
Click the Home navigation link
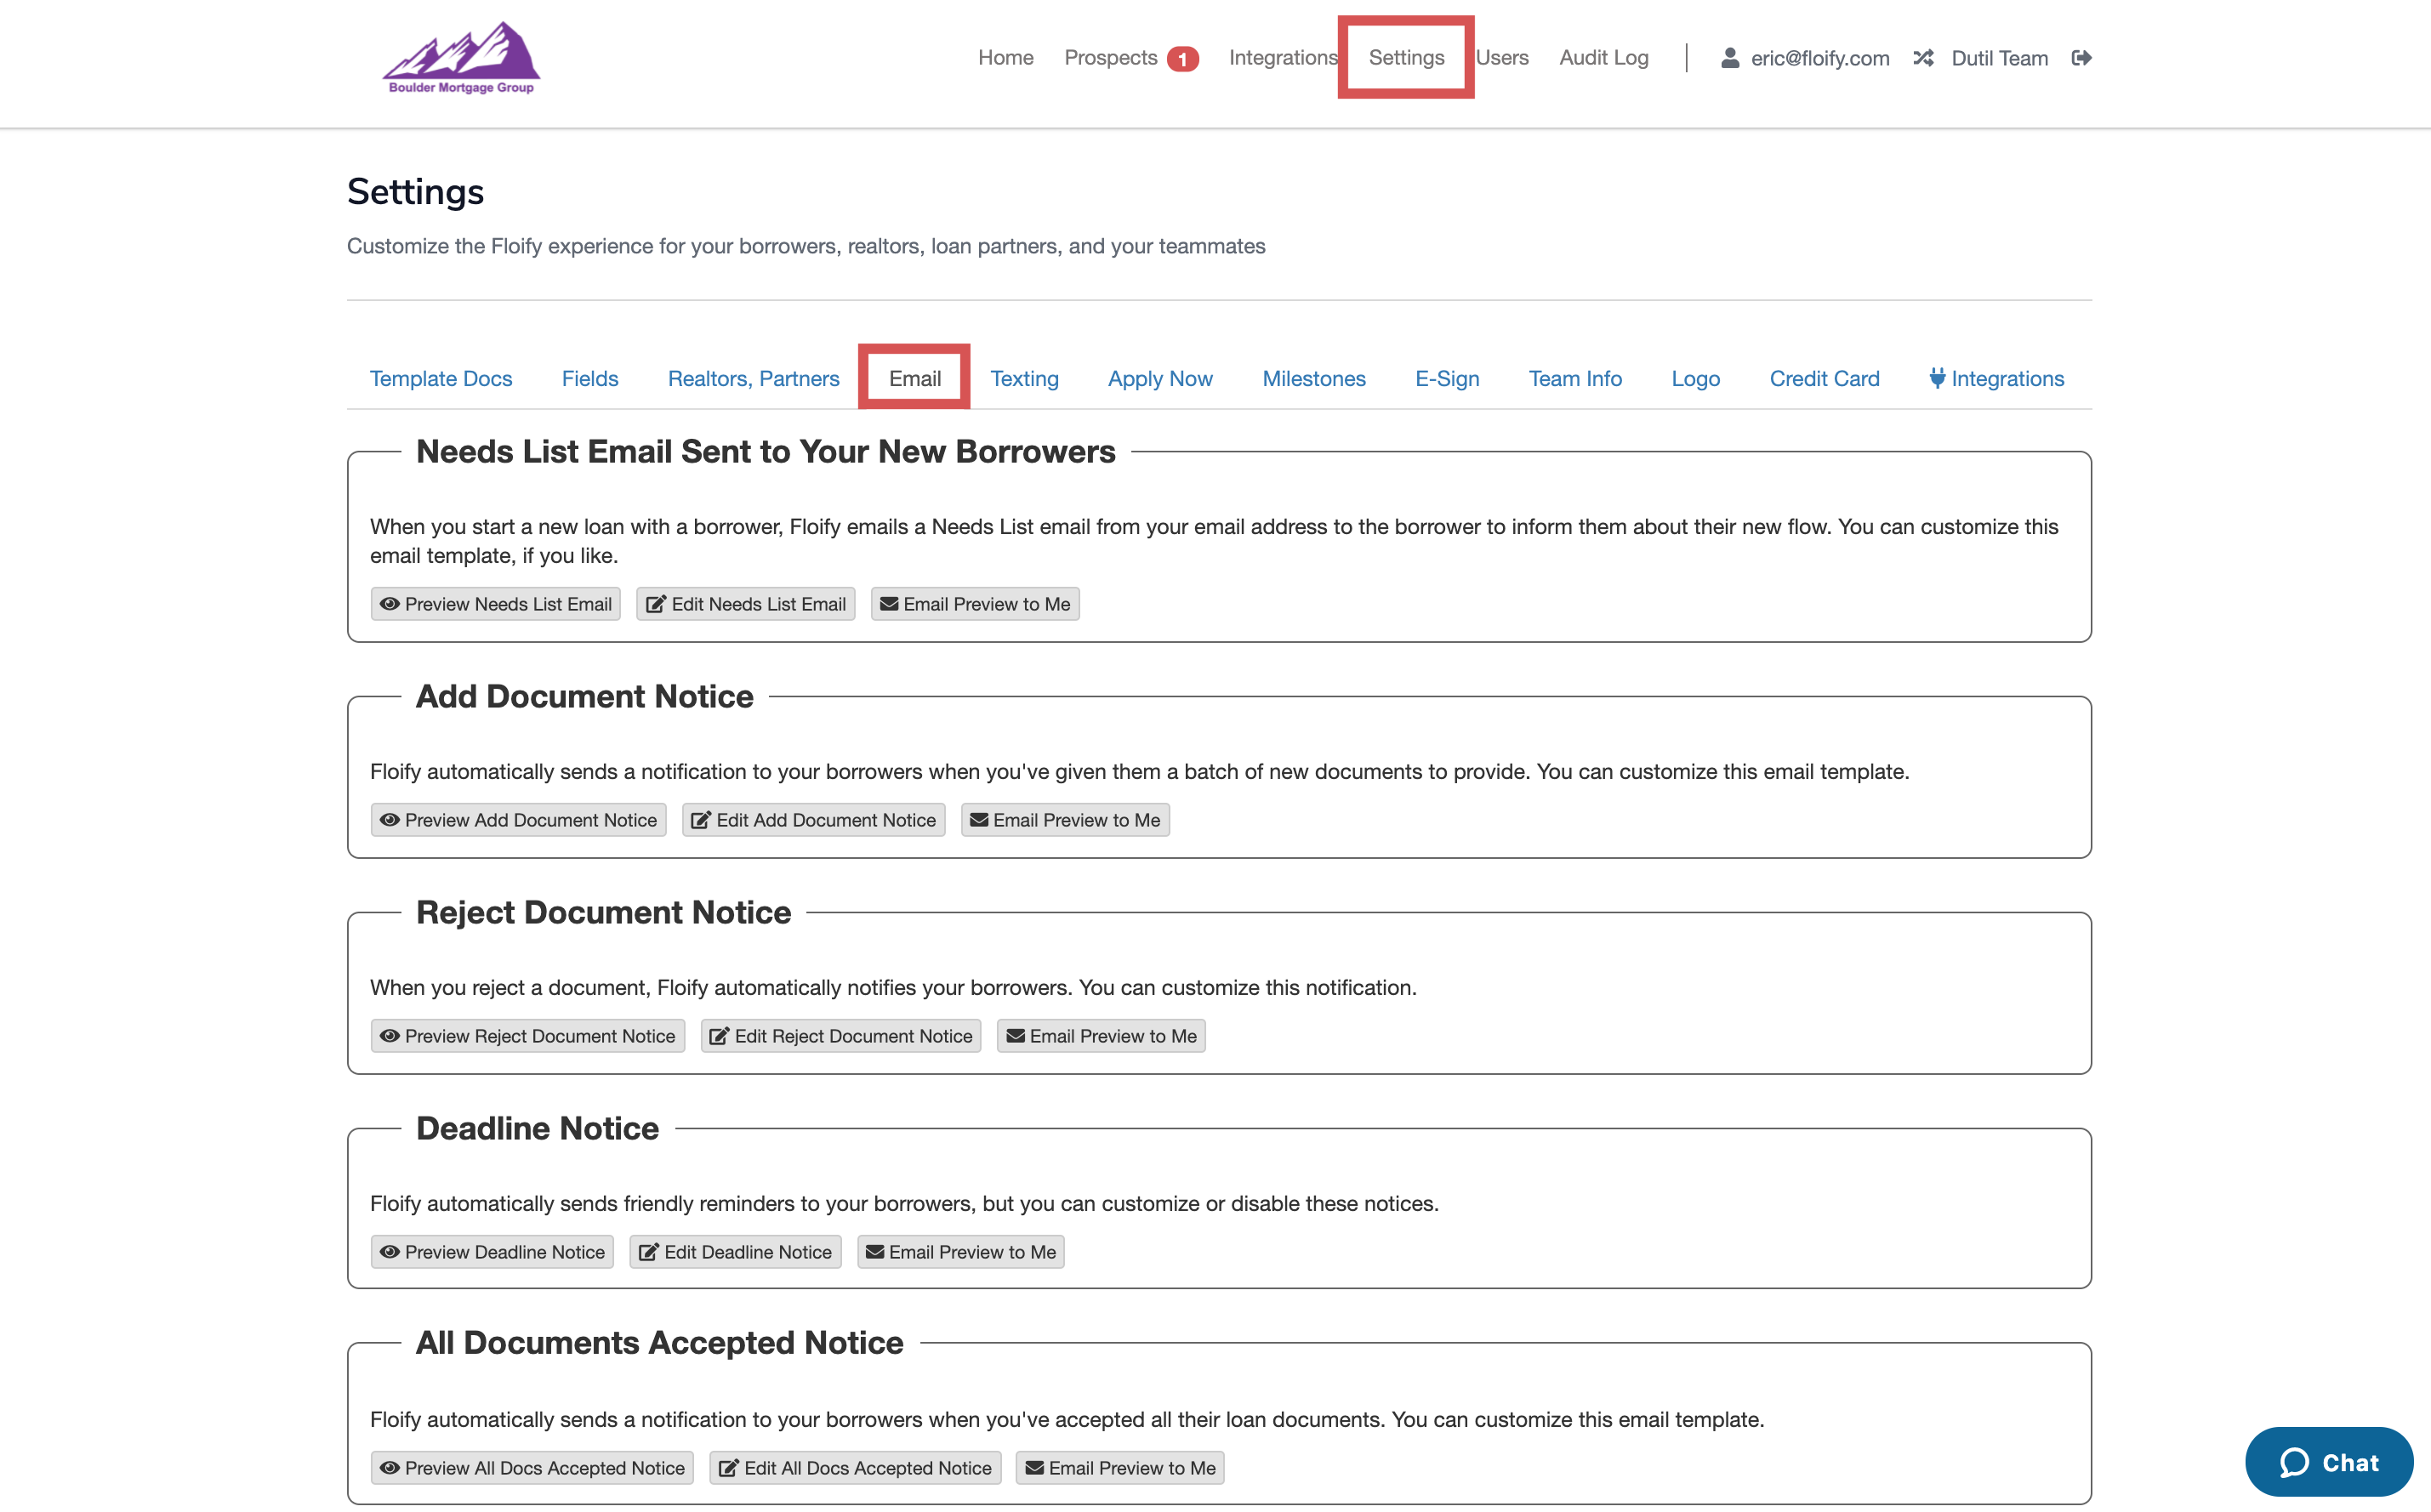[x=1005, y=58]
